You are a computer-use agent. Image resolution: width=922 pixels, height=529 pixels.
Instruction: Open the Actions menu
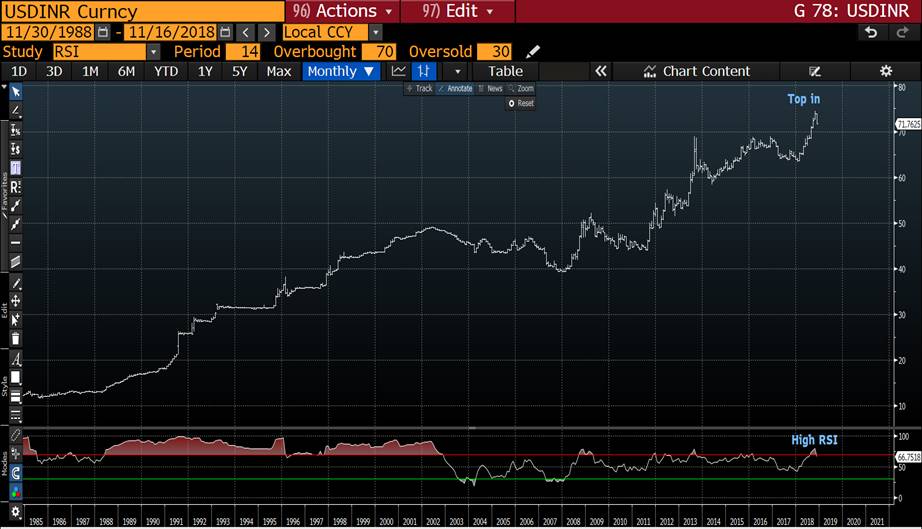343,11
